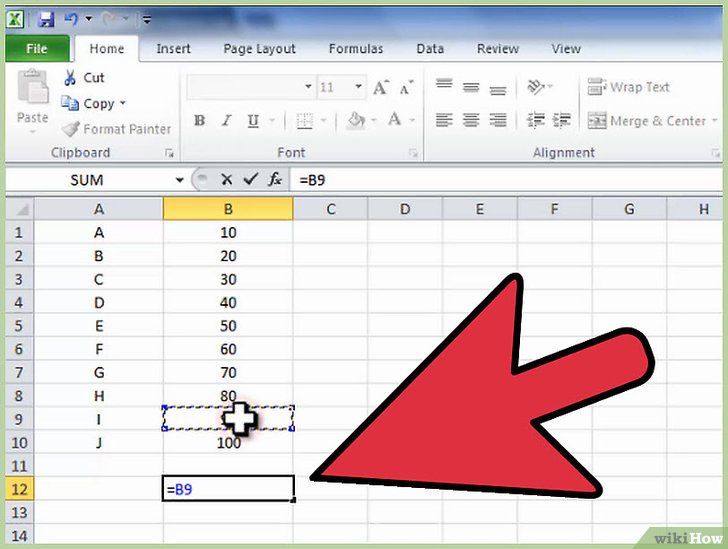Open the font size 11 dropdown
This screenshot has height=549, width=728.
point(358,86)
